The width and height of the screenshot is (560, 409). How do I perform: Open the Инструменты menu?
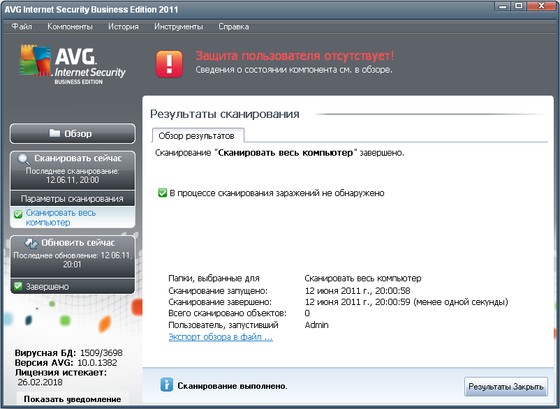(x=179, y=27)
